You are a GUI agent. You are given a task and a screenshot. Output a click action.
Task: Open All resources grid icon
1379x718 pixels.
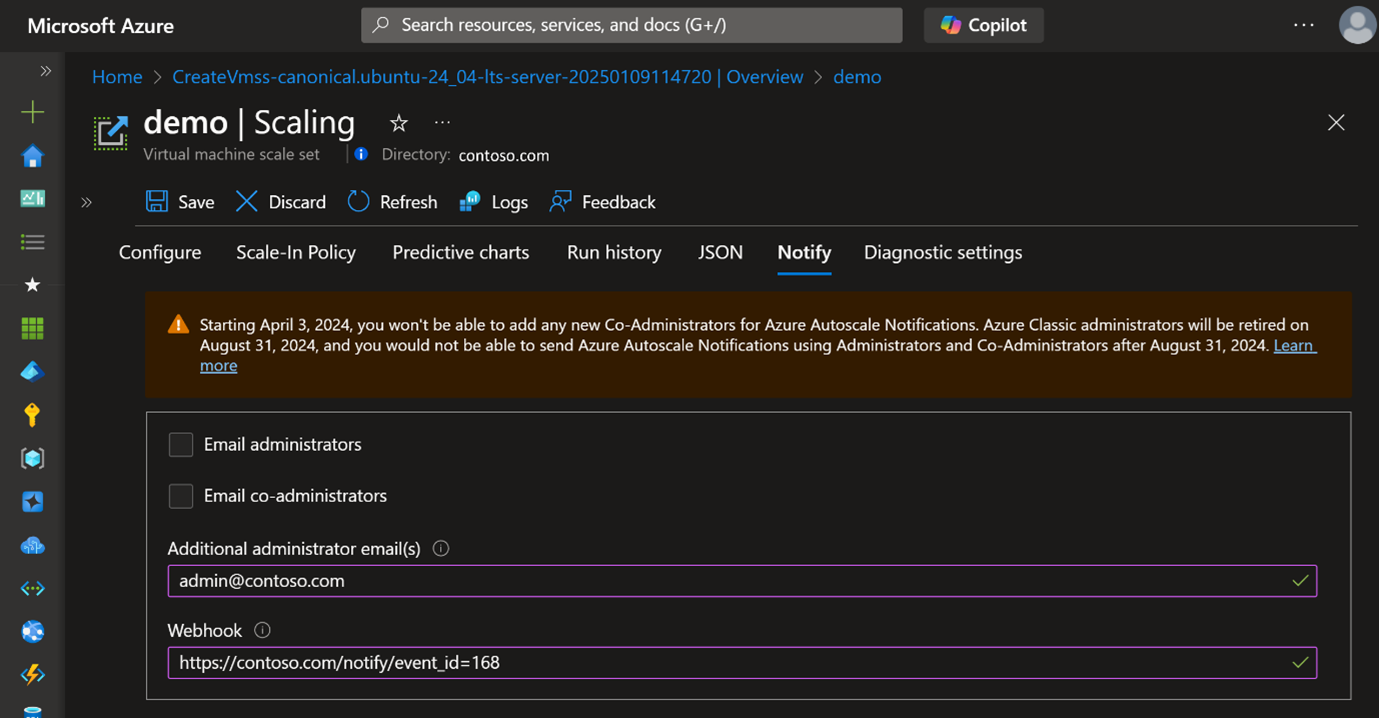32,328
